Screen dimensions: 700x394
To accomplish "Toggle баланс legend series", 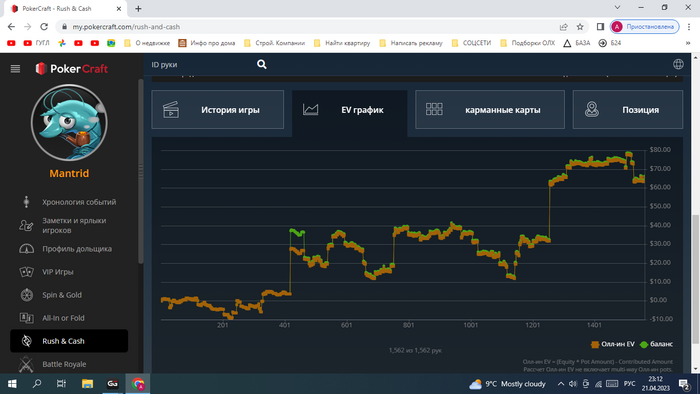I will [x=656, y=344].
